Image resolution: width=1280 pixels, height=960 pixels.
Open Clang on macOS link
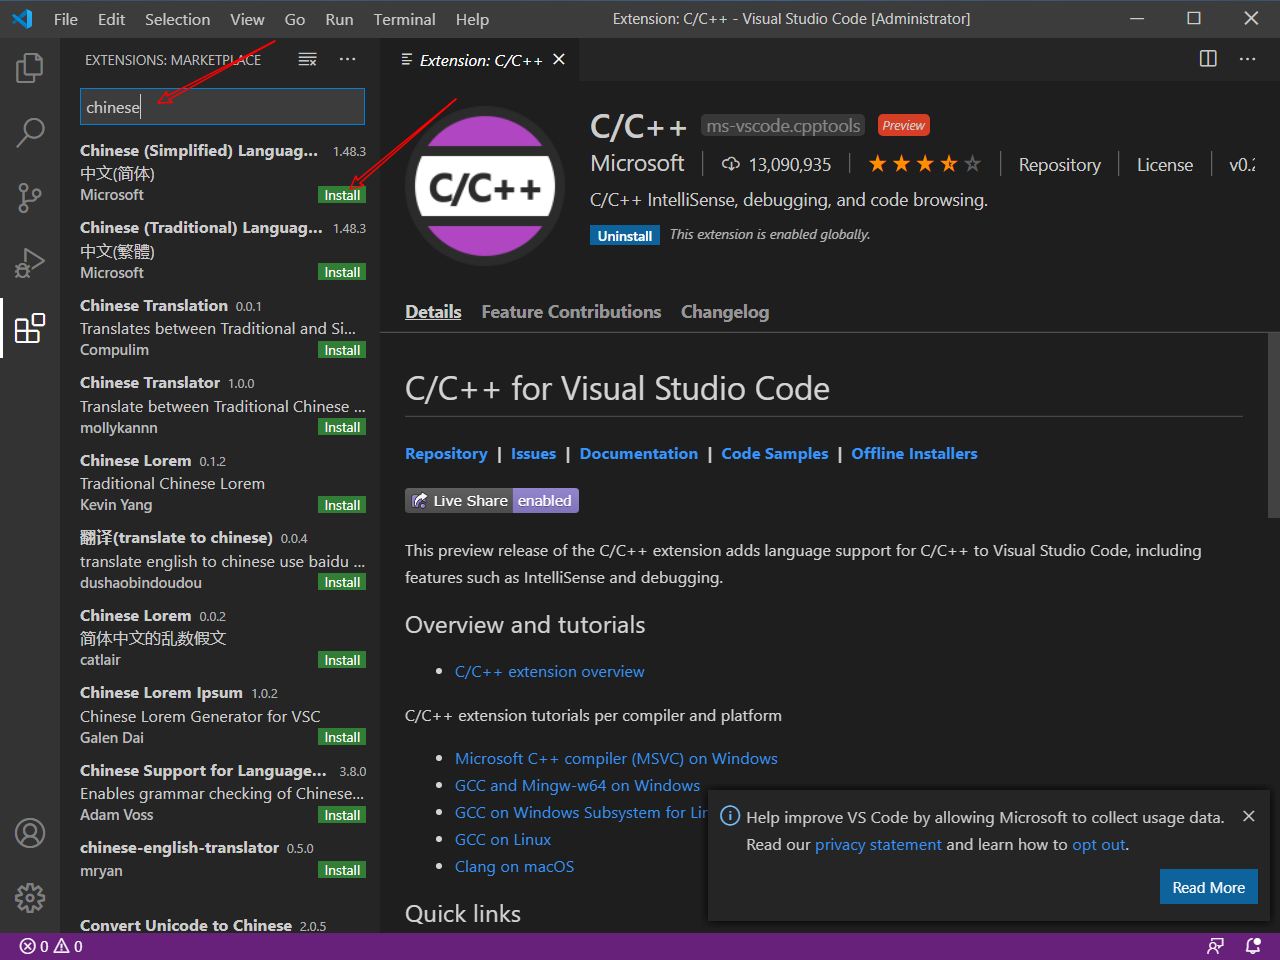coord(514,867)
